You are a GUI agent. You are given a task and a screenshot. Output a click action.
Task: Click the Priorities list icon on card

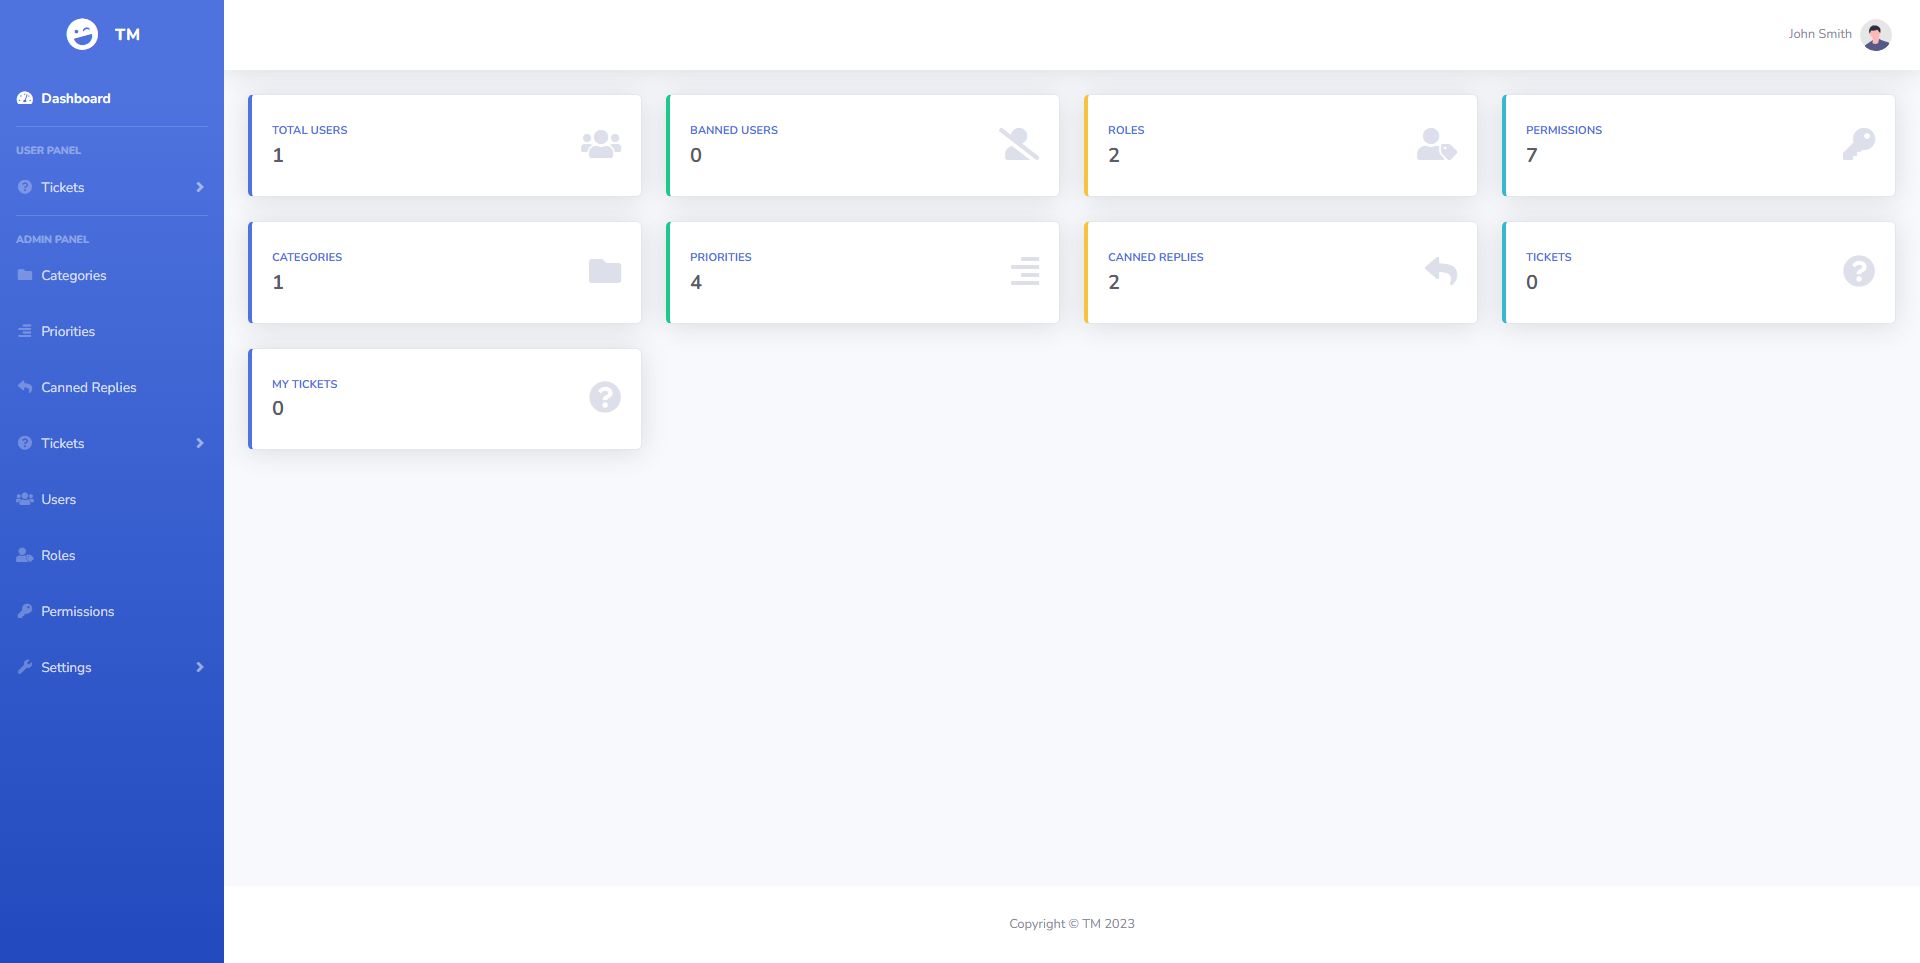pos(1025,271)
